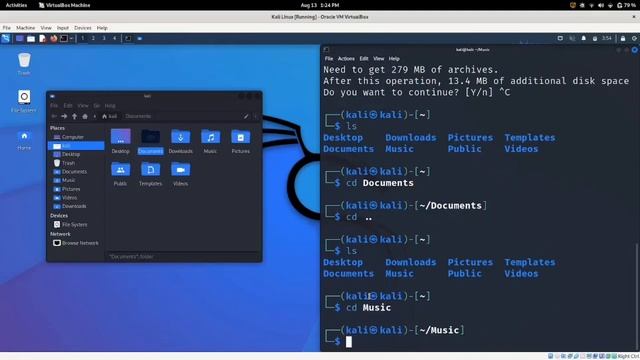Screen dimensions: 640x360
Task: Click the Documents breadcrumb in path bar
Action: click(138, 116)
